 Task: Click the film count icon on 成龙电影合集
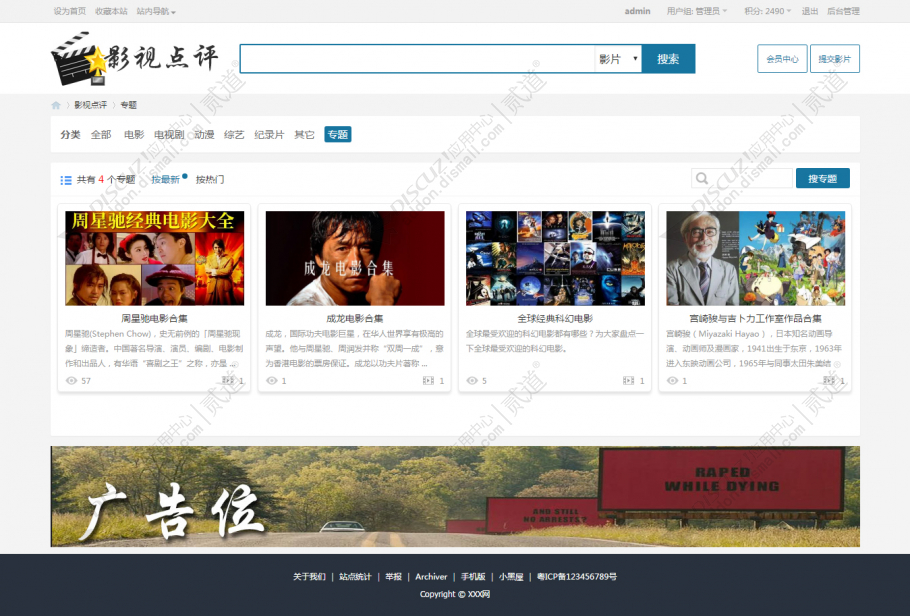[428, 380]
